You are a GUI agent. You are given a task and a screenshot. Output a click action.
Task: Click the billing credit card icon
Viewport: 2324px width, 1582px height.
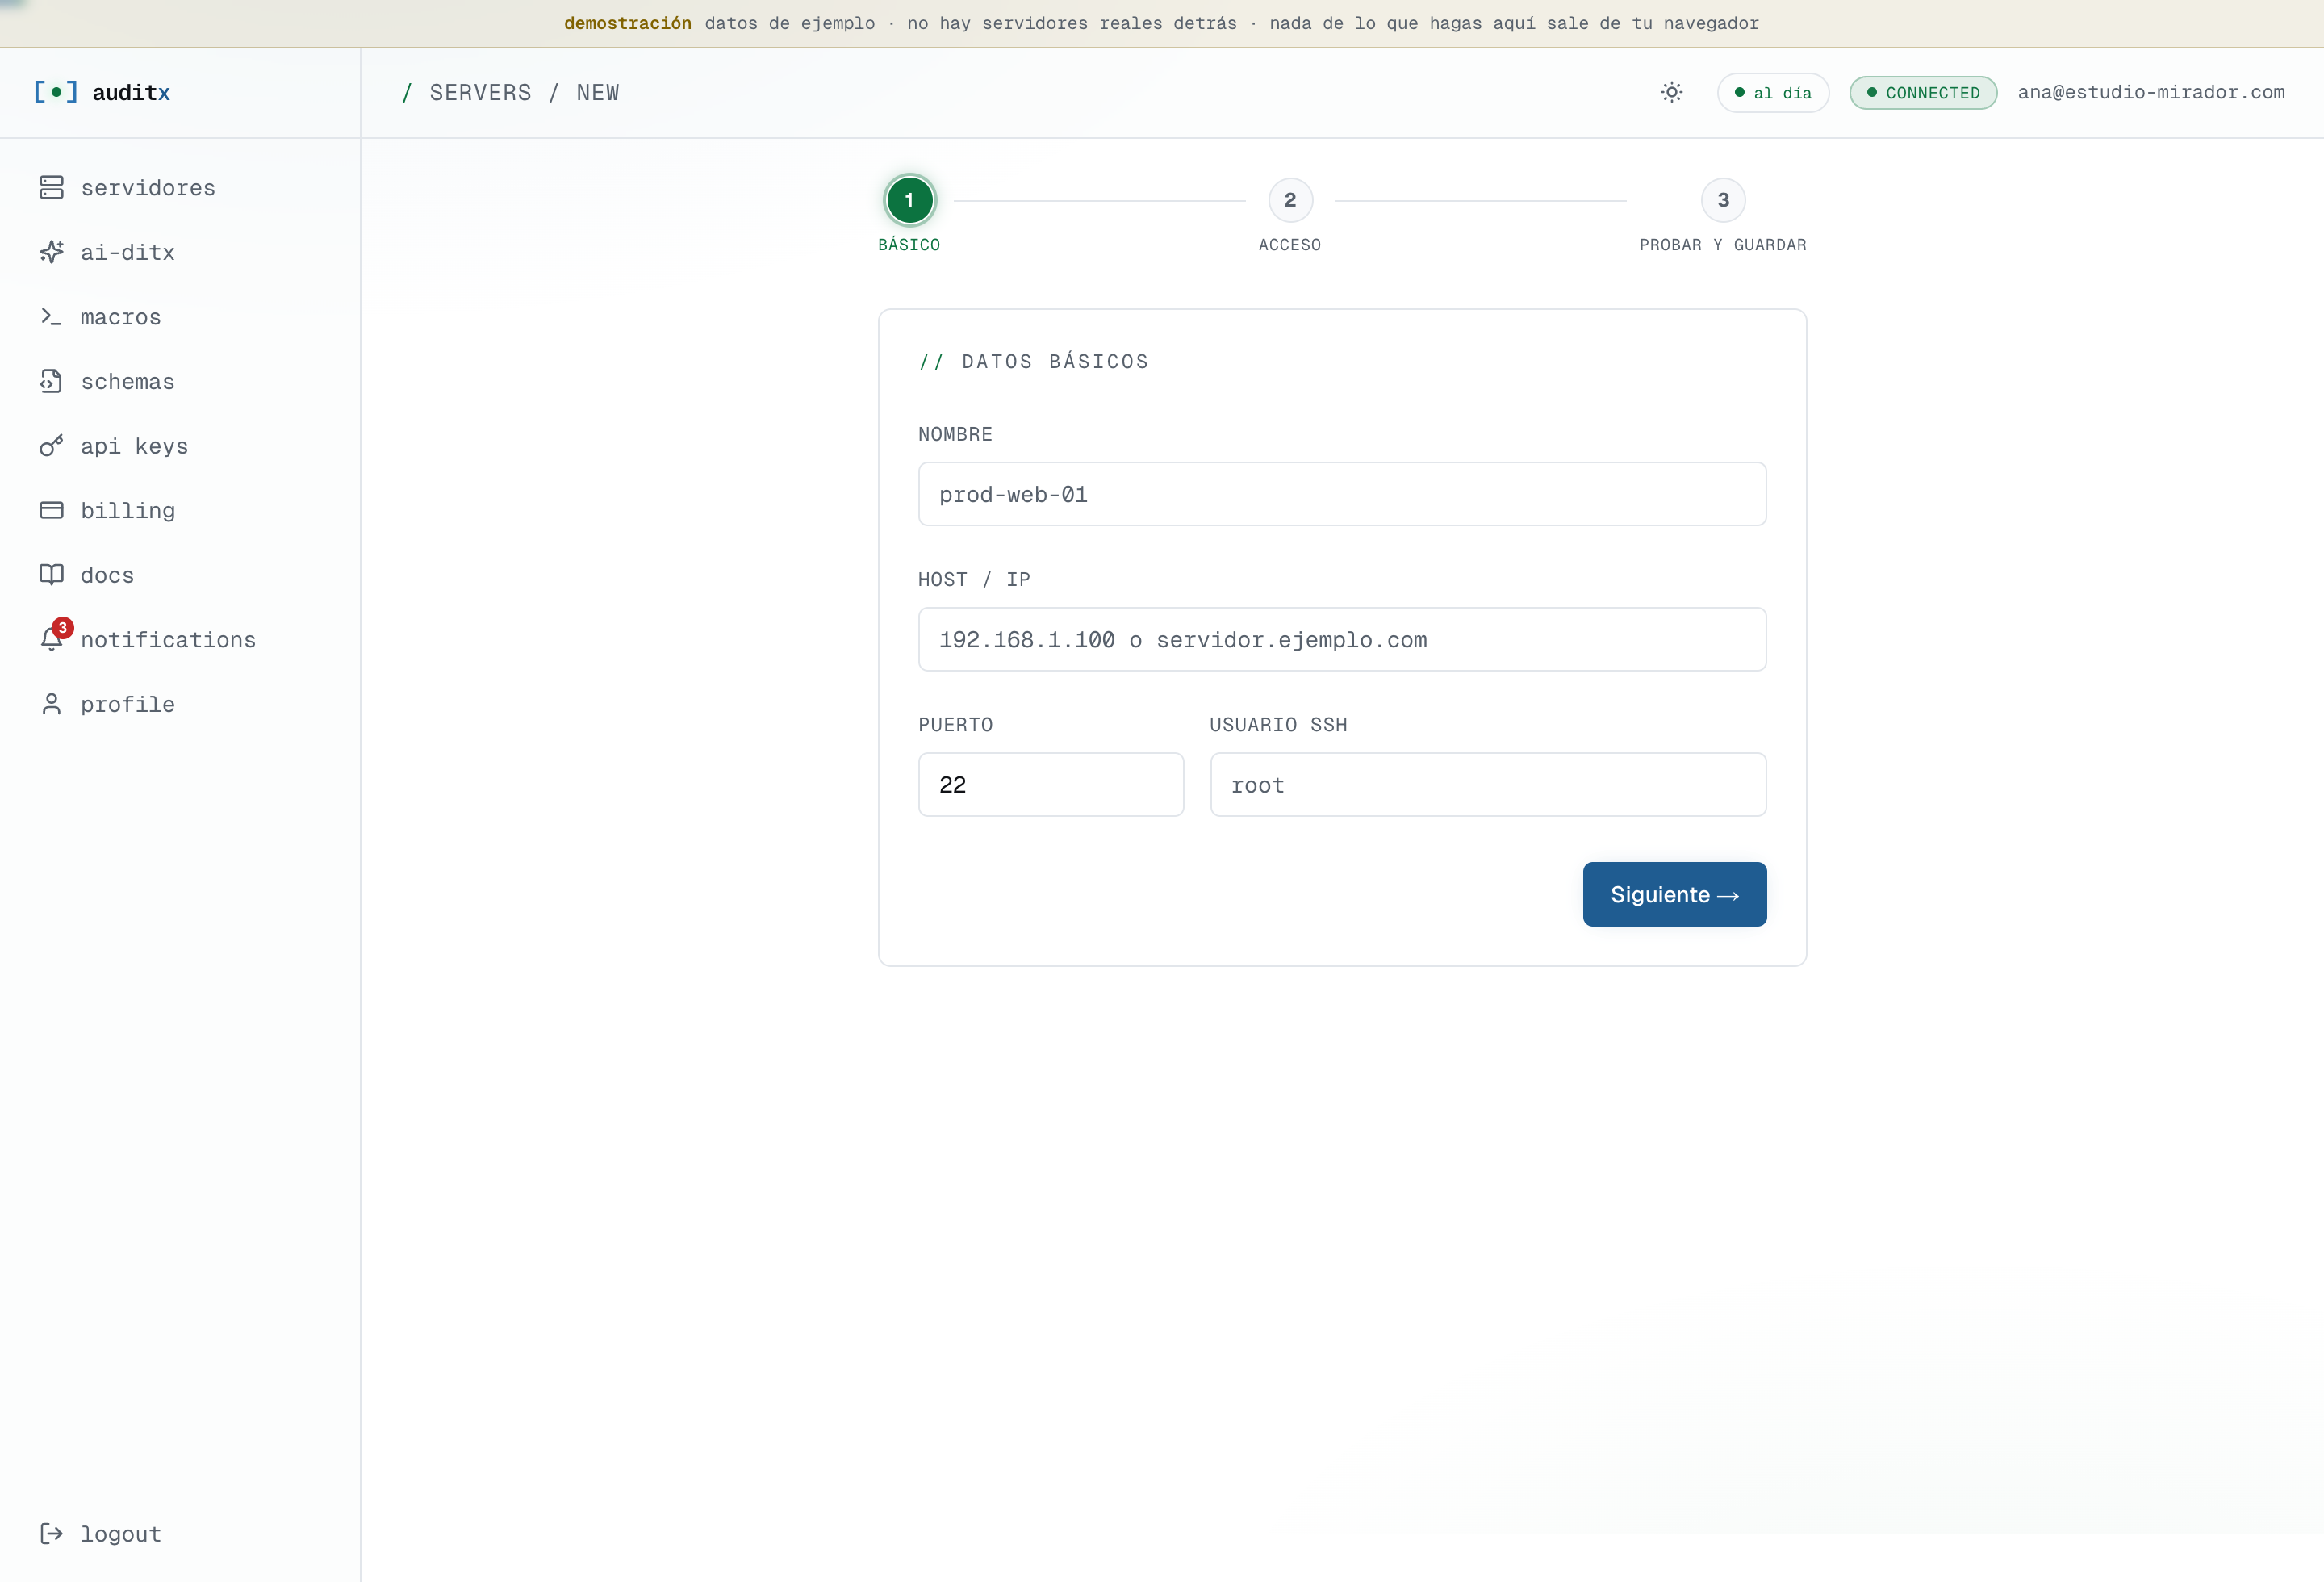(51, 510)
